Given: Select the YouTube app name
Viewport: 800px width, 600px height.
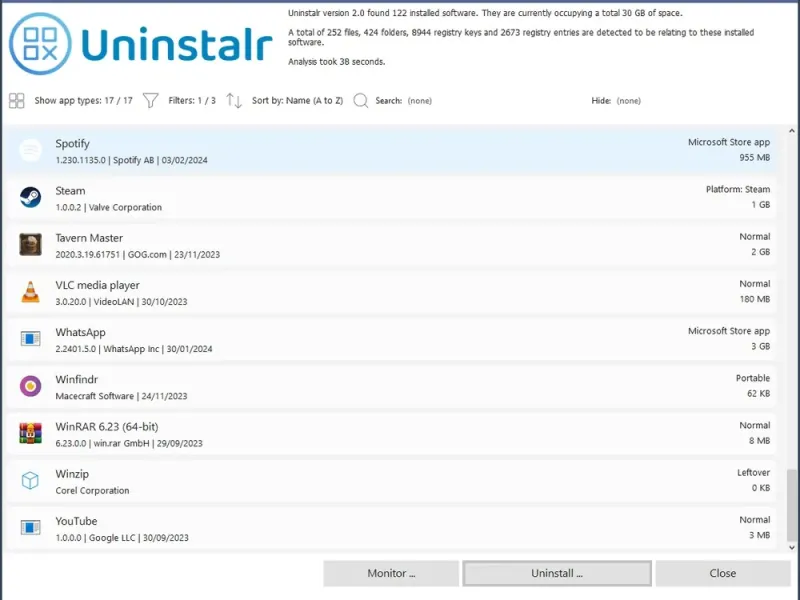Looking at the screenshot, I should [76, 521].
